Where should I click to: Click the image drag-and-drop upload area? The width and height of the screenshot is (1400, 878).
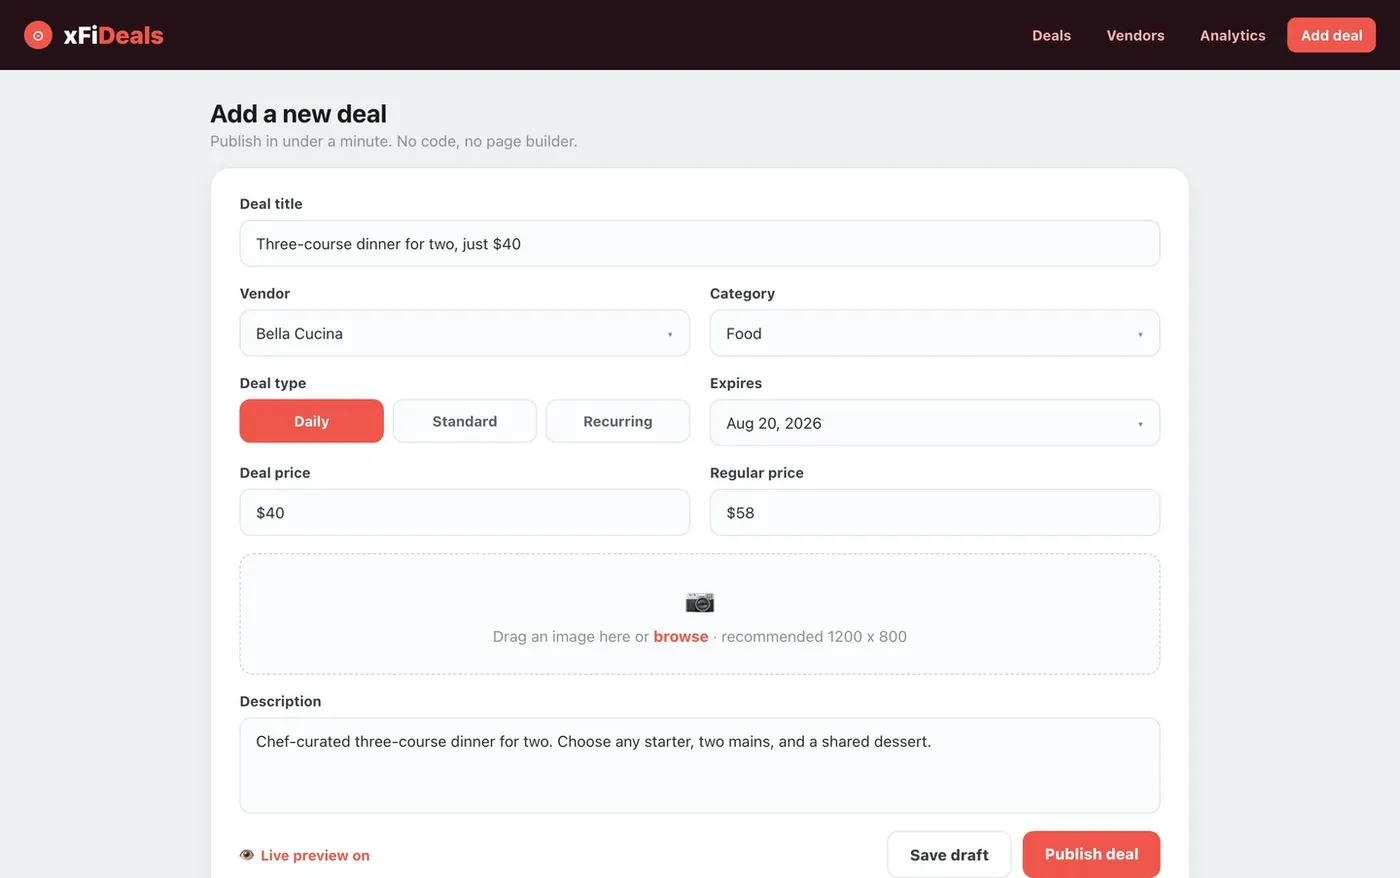click(700, 614)
